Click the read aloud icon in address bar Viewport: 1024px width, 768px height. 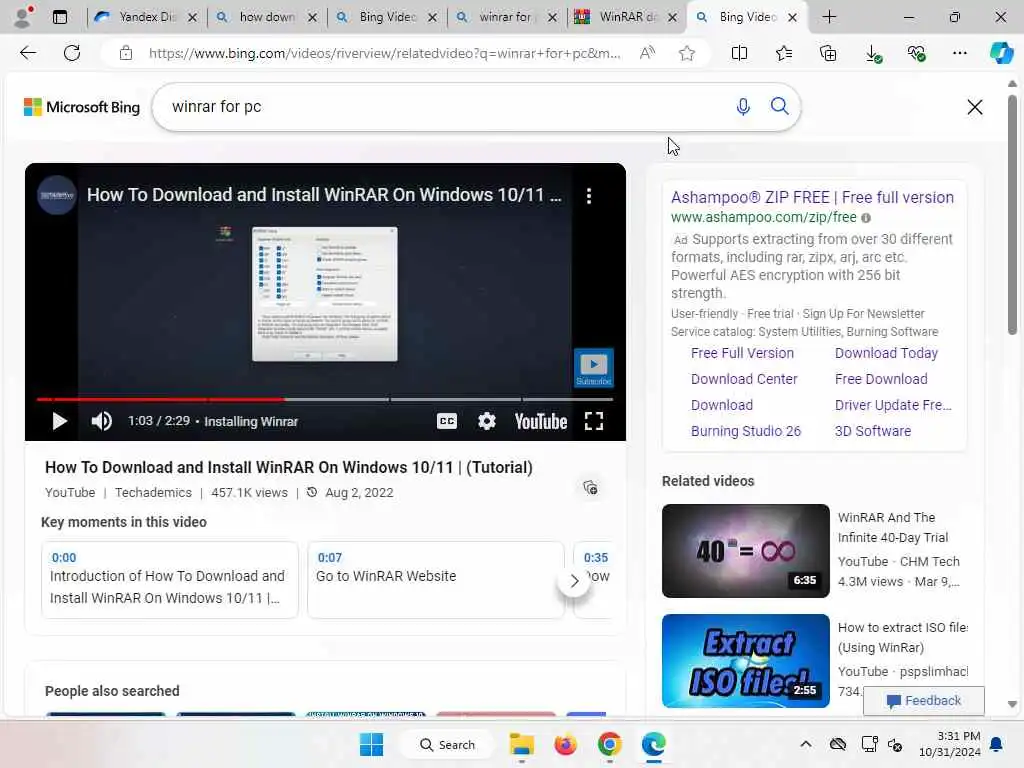pyautogui.click(x=647, y=53)
